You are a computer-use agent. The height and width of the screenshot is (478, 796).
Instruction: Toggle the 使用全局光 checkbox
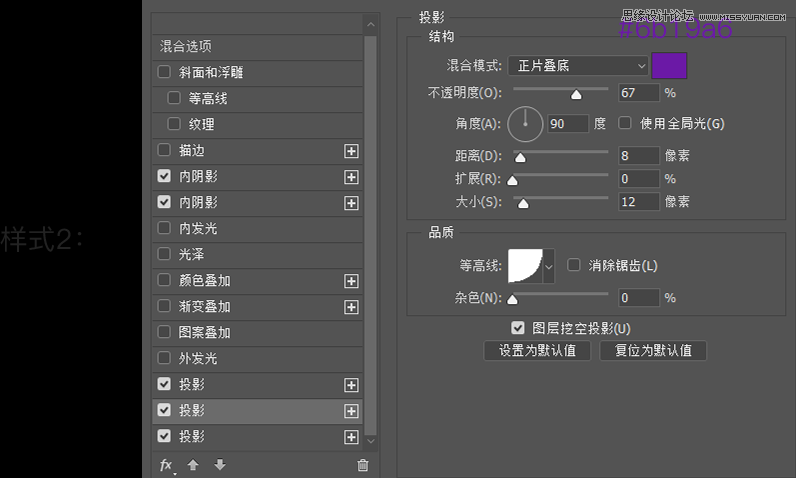click(625, 123)
